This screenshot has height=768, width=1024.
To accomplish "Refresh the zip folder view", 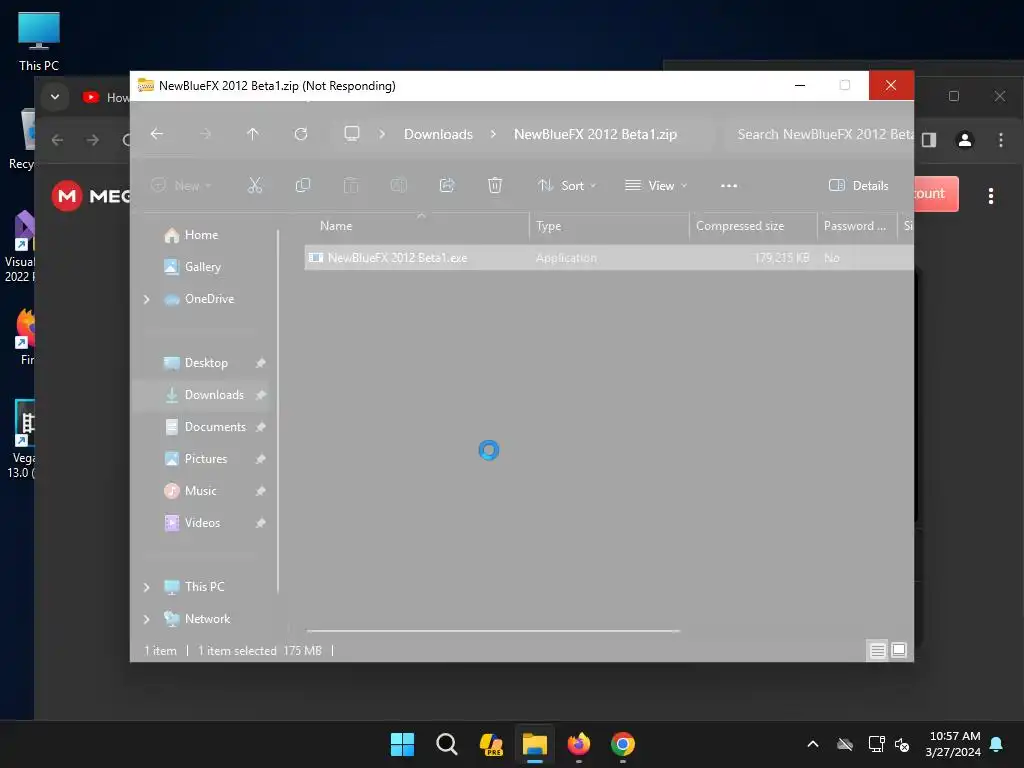I will pyautogui.click(x=301, y=134).
